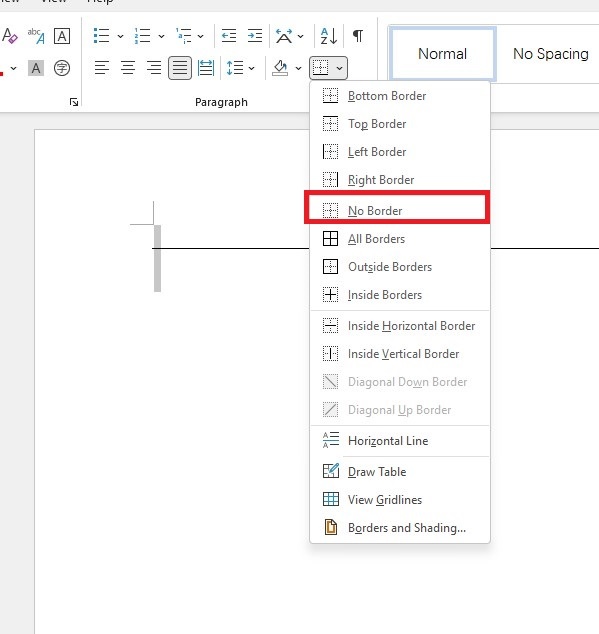Viewport: 599px width, 634px height.
Task: Click the Bottom Border grid icon
Action: tap(330, 96)
